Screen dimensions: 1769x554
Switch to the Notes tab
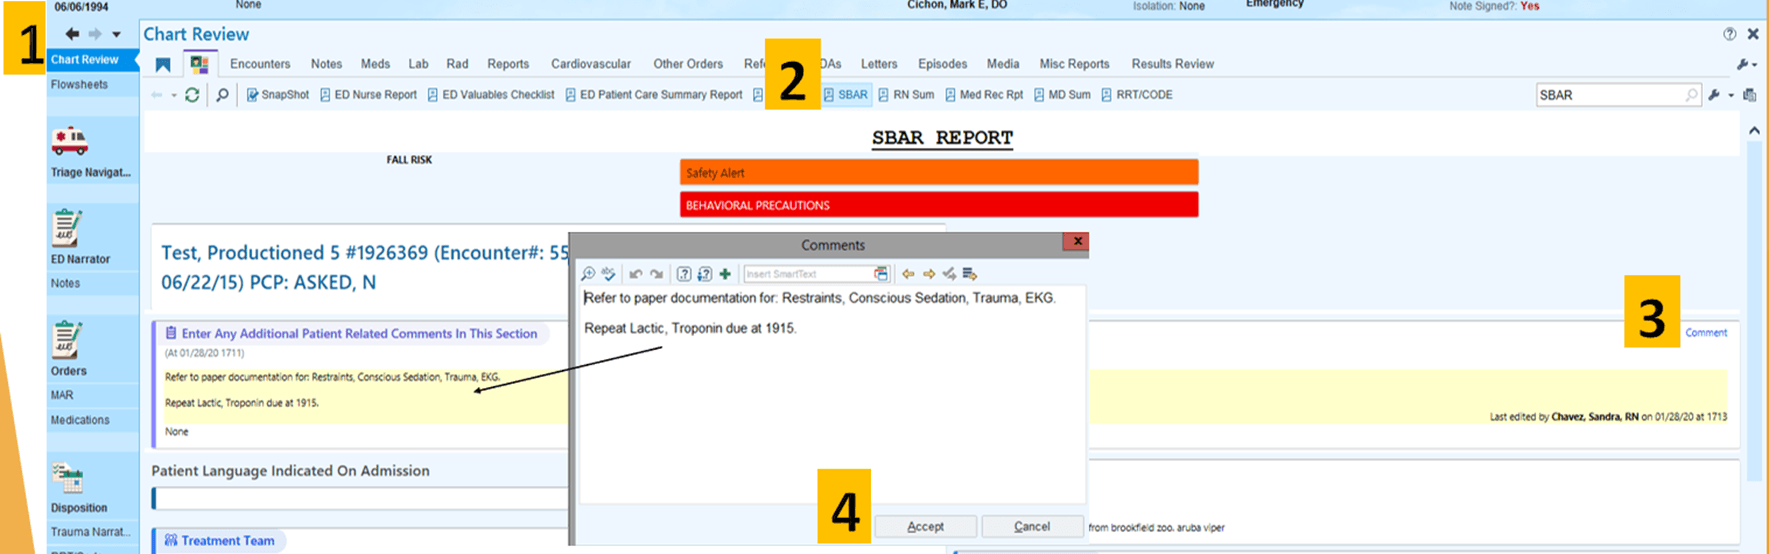click(326, 64)
